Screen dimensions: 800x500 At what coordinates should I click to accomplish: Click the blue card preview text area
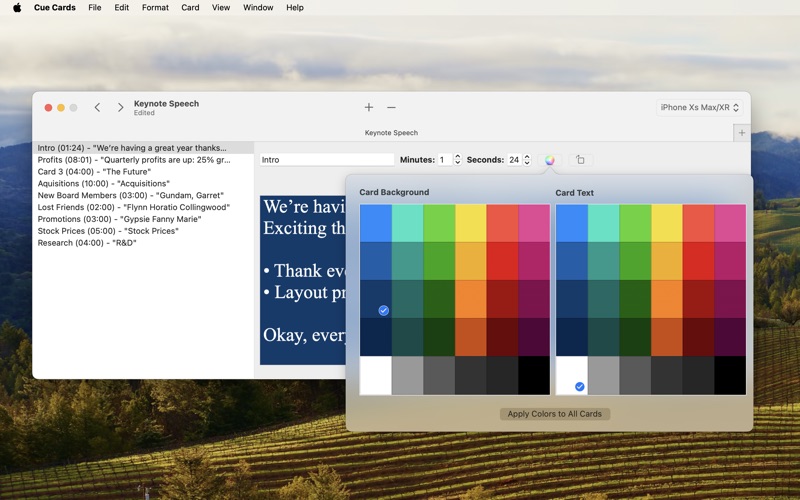(x=303, y=280)
